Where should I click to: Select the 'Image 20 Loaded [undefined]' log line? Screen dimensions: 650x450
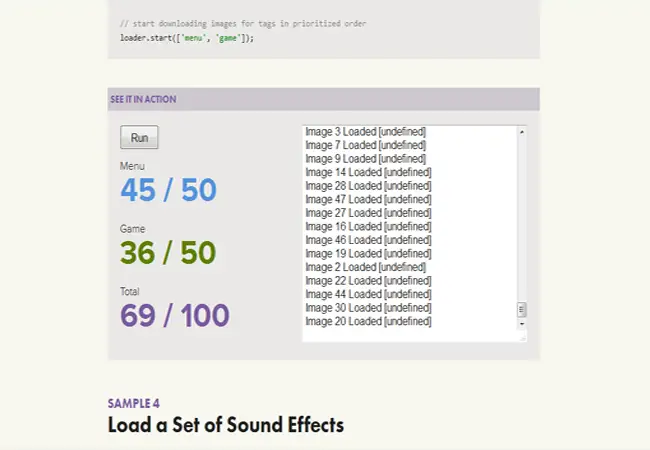click(368, 321)
